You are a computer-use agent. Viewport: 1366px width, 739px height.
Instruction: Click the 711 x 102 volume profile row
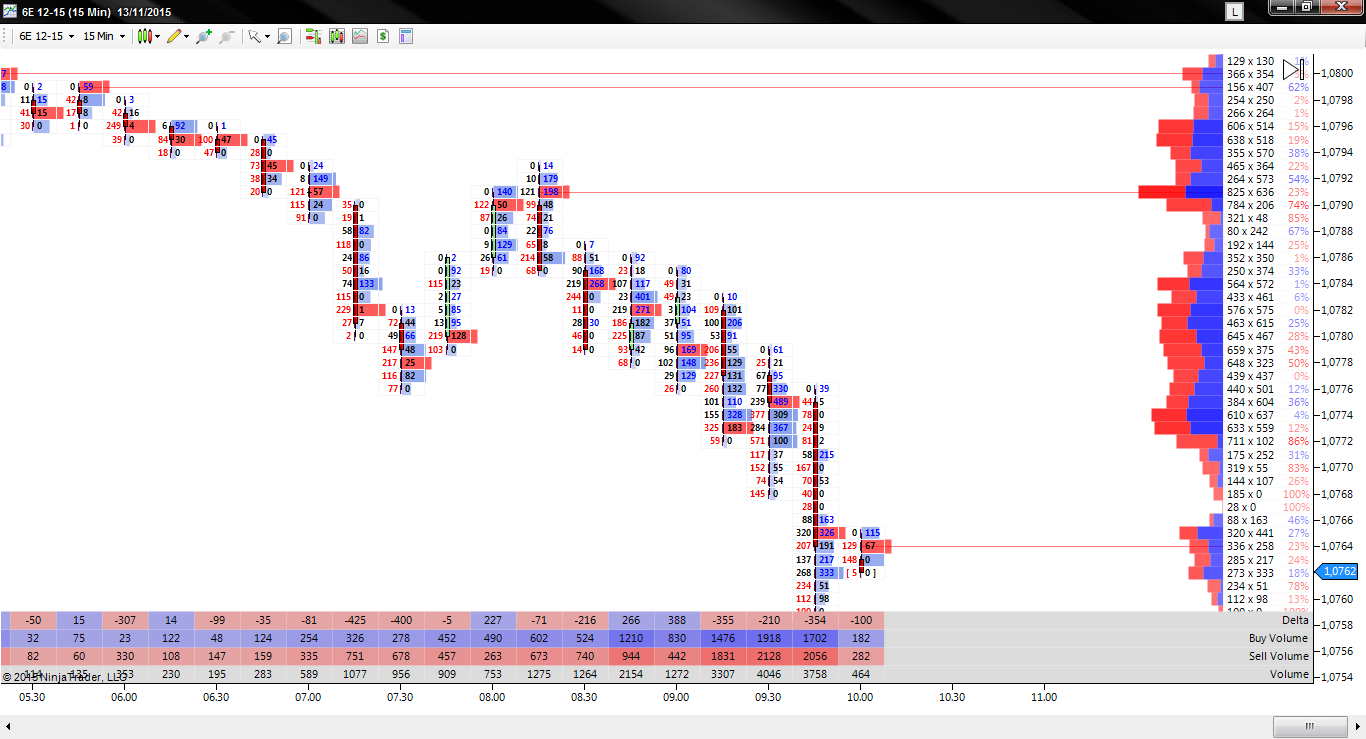click(x=1250, y=441)
